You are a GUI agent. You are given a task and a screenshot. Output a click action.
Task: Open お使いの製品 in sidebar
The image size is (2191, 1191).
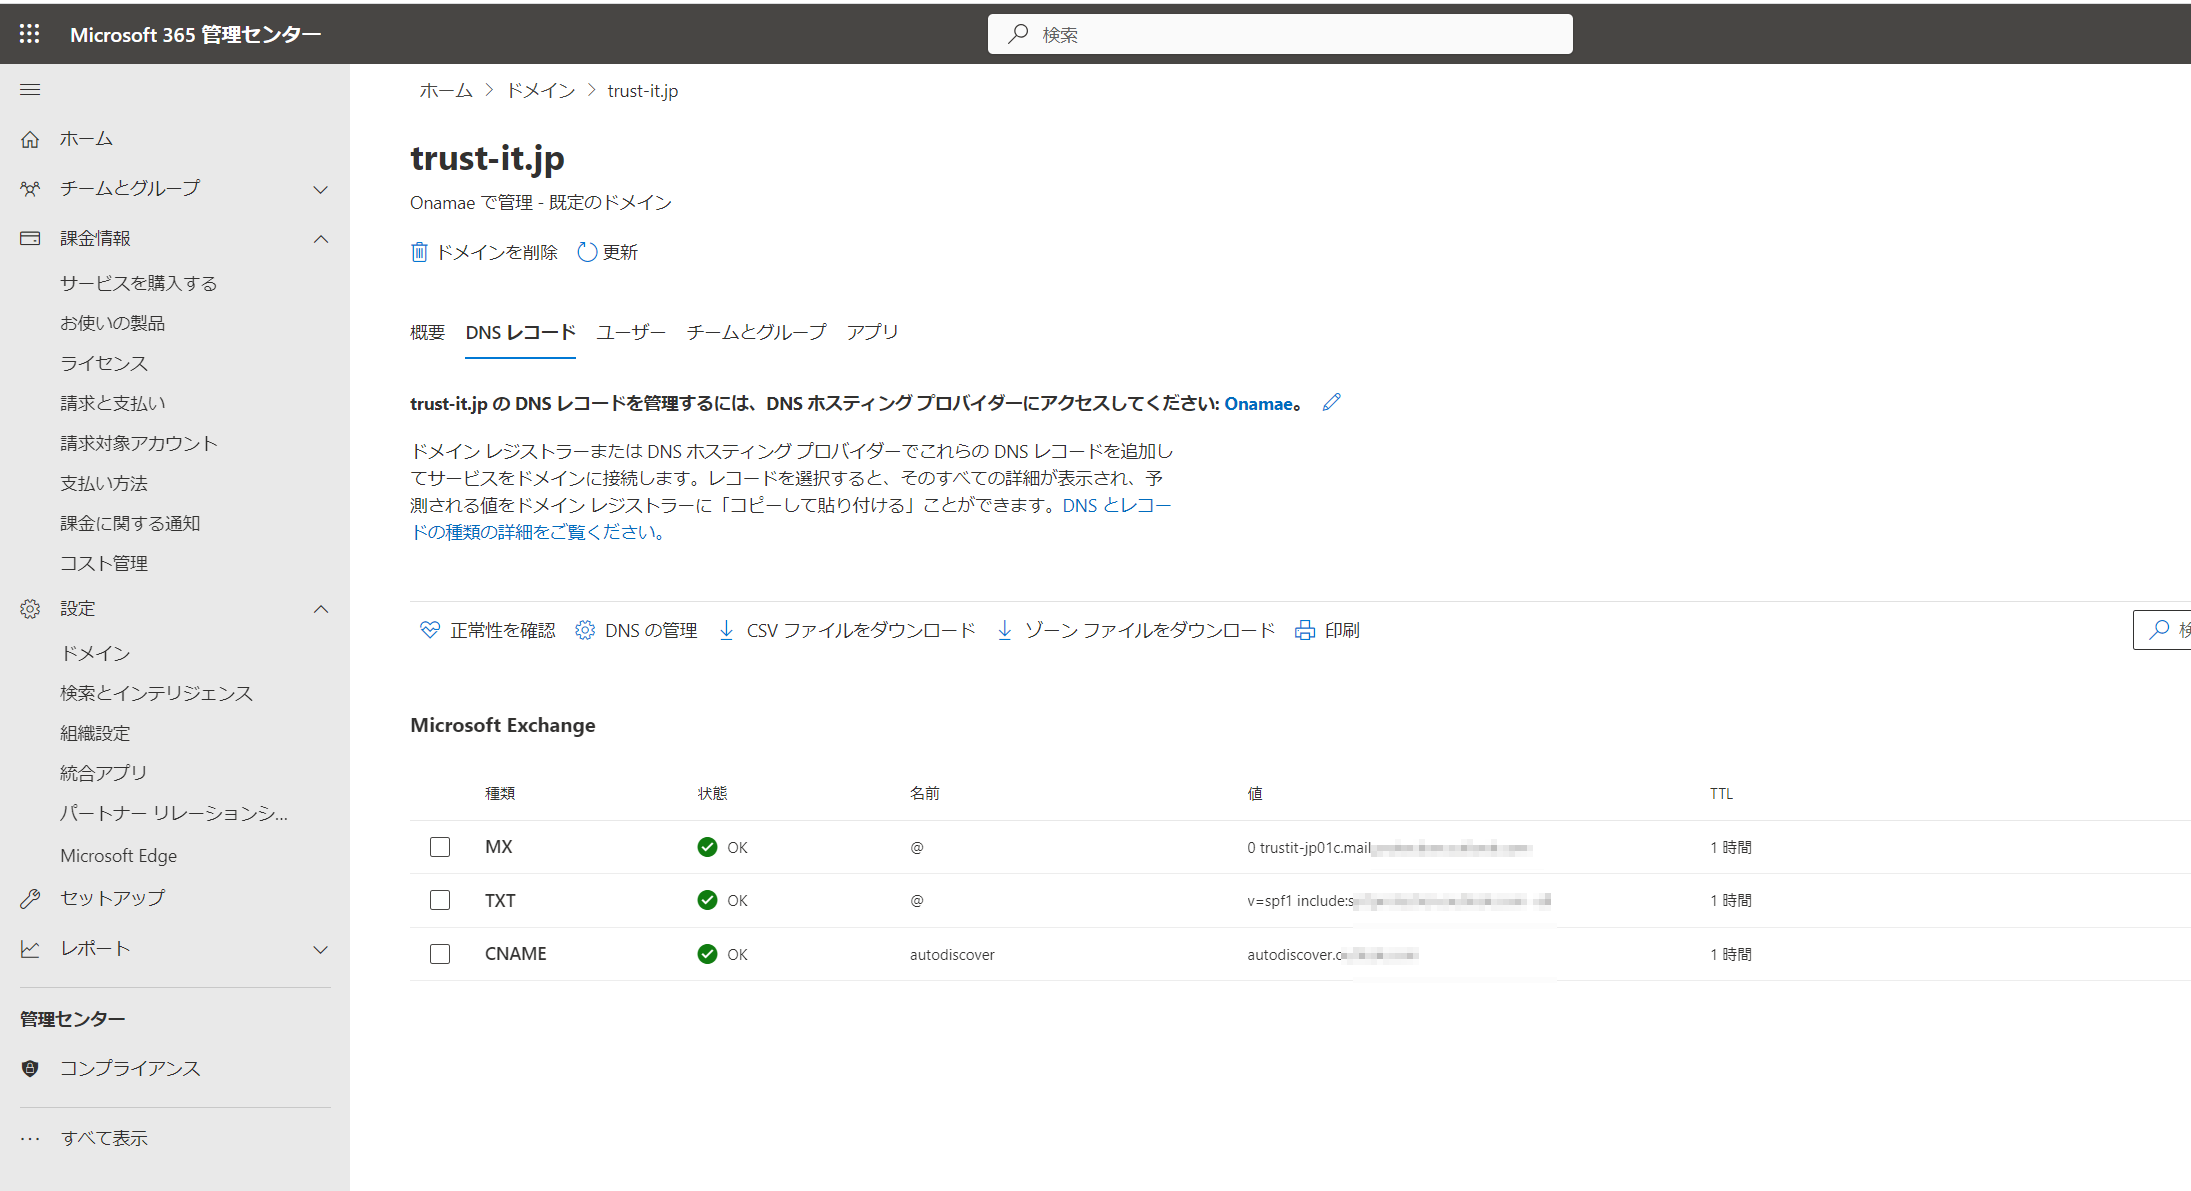click(x=112, y=323)
